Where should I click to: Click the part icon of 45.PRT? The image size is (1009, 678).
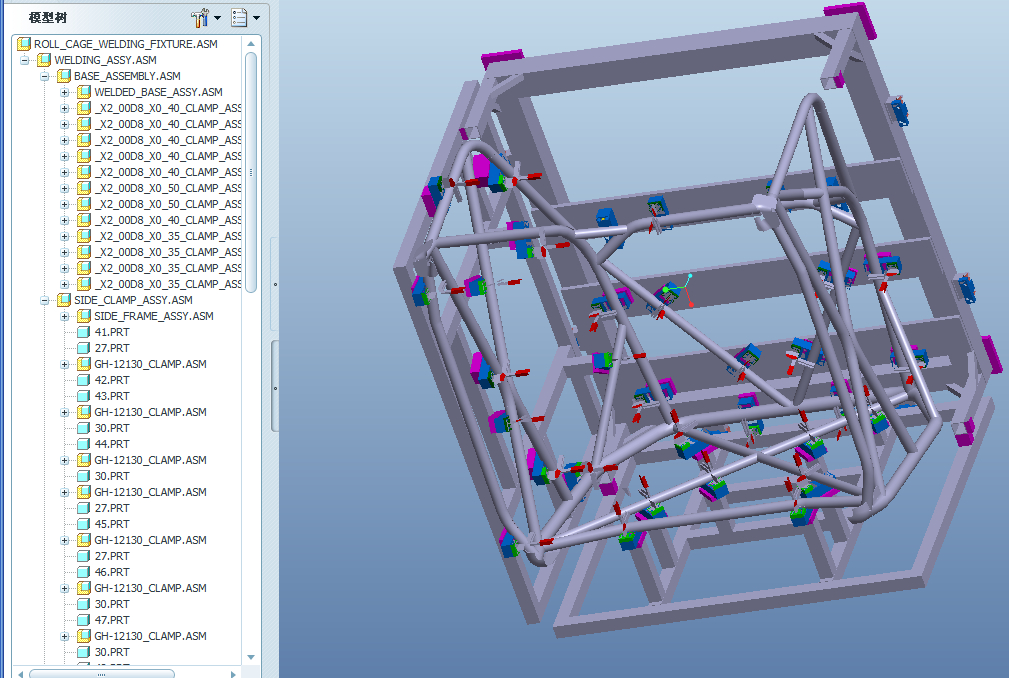tap(84, 524)
